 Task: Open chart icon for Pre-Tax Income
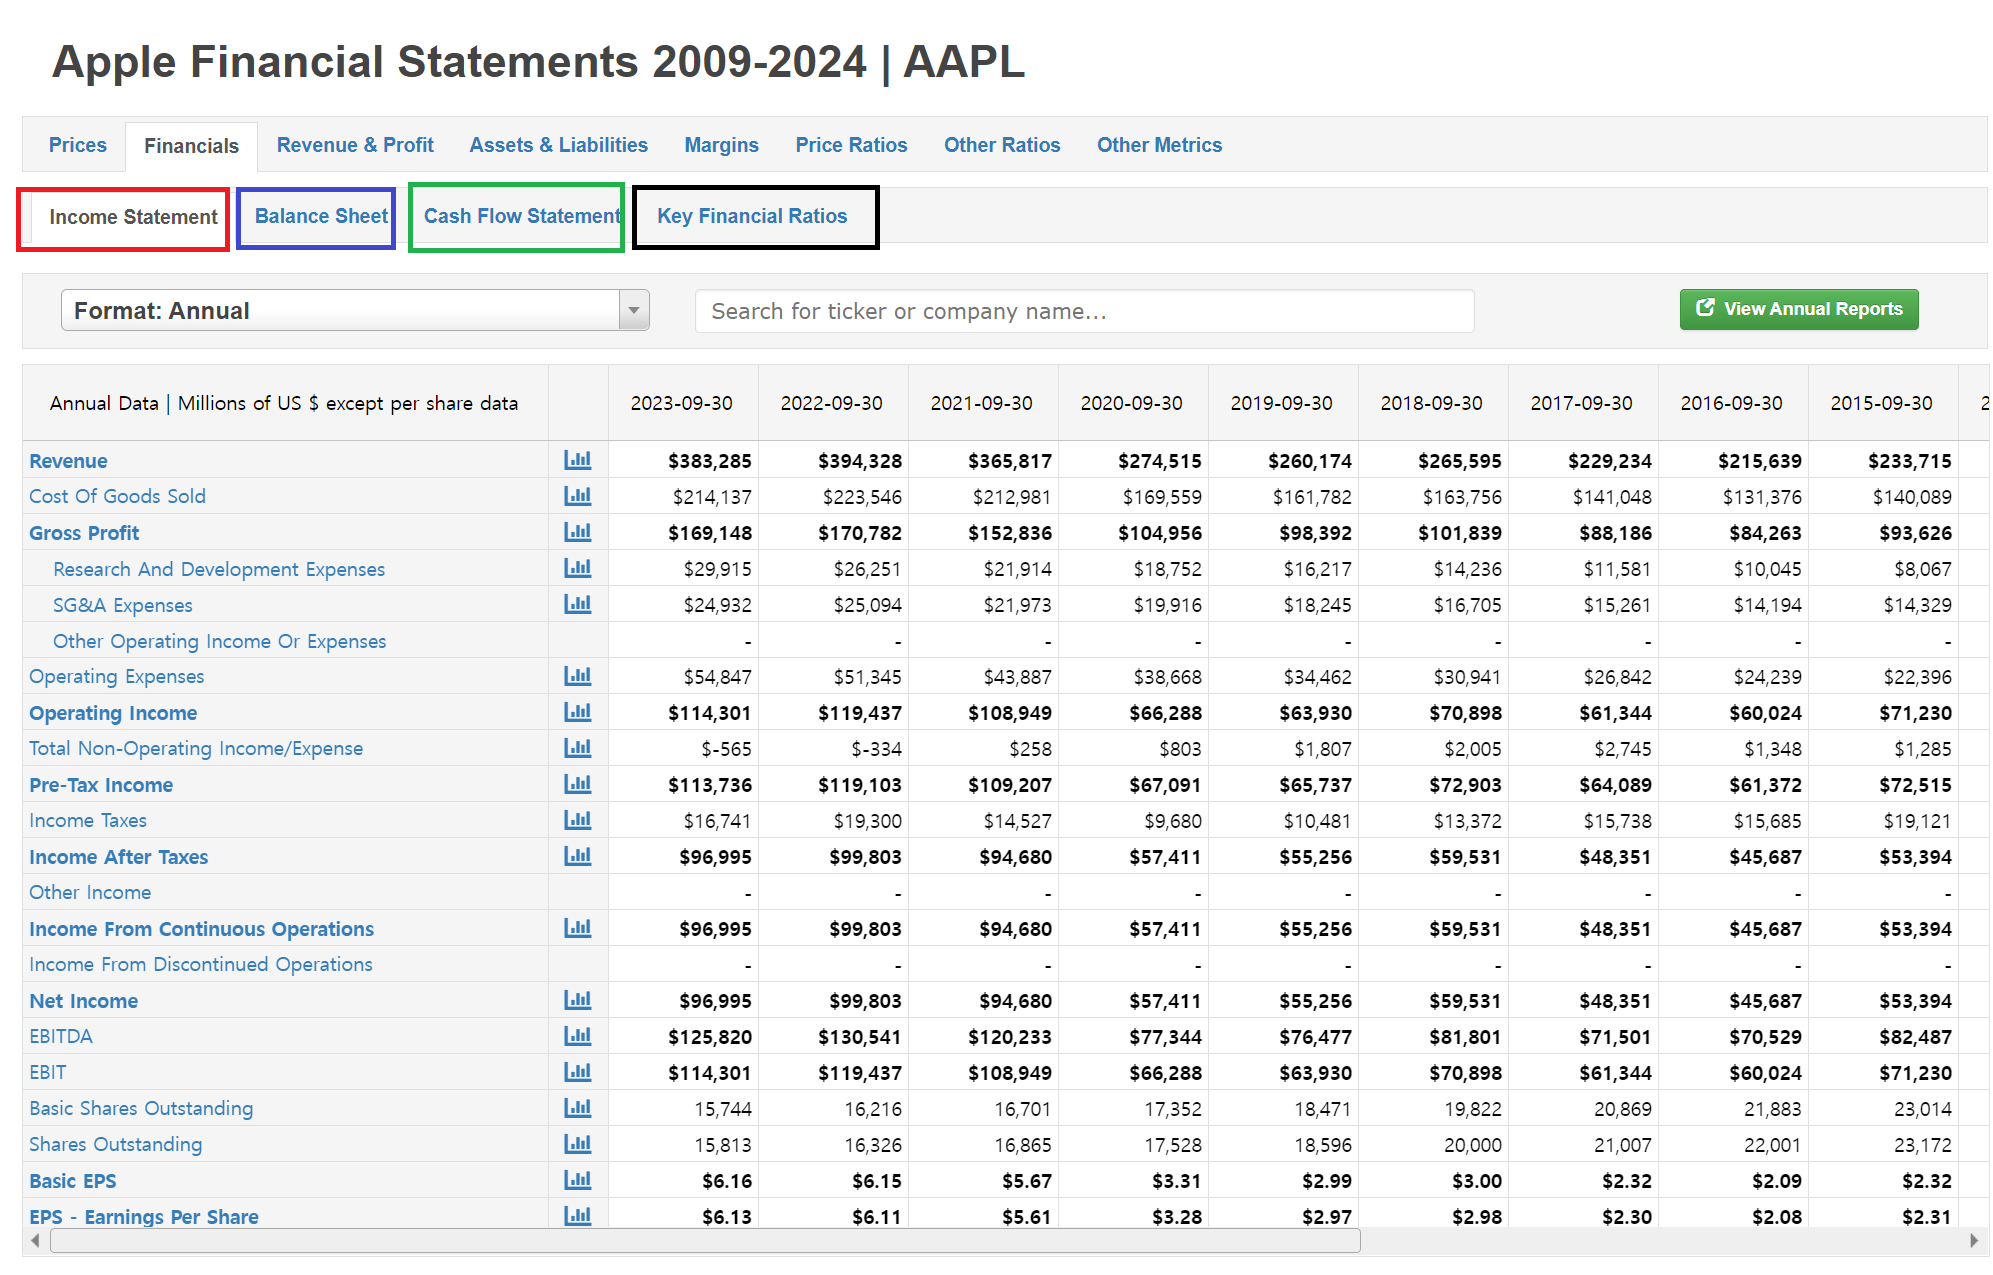(x=577, y=784)
